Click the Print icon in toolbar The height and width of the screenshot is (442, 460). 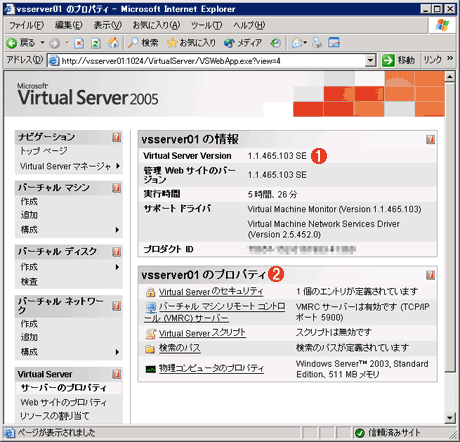pyautogui.click(x=317, y=43)
